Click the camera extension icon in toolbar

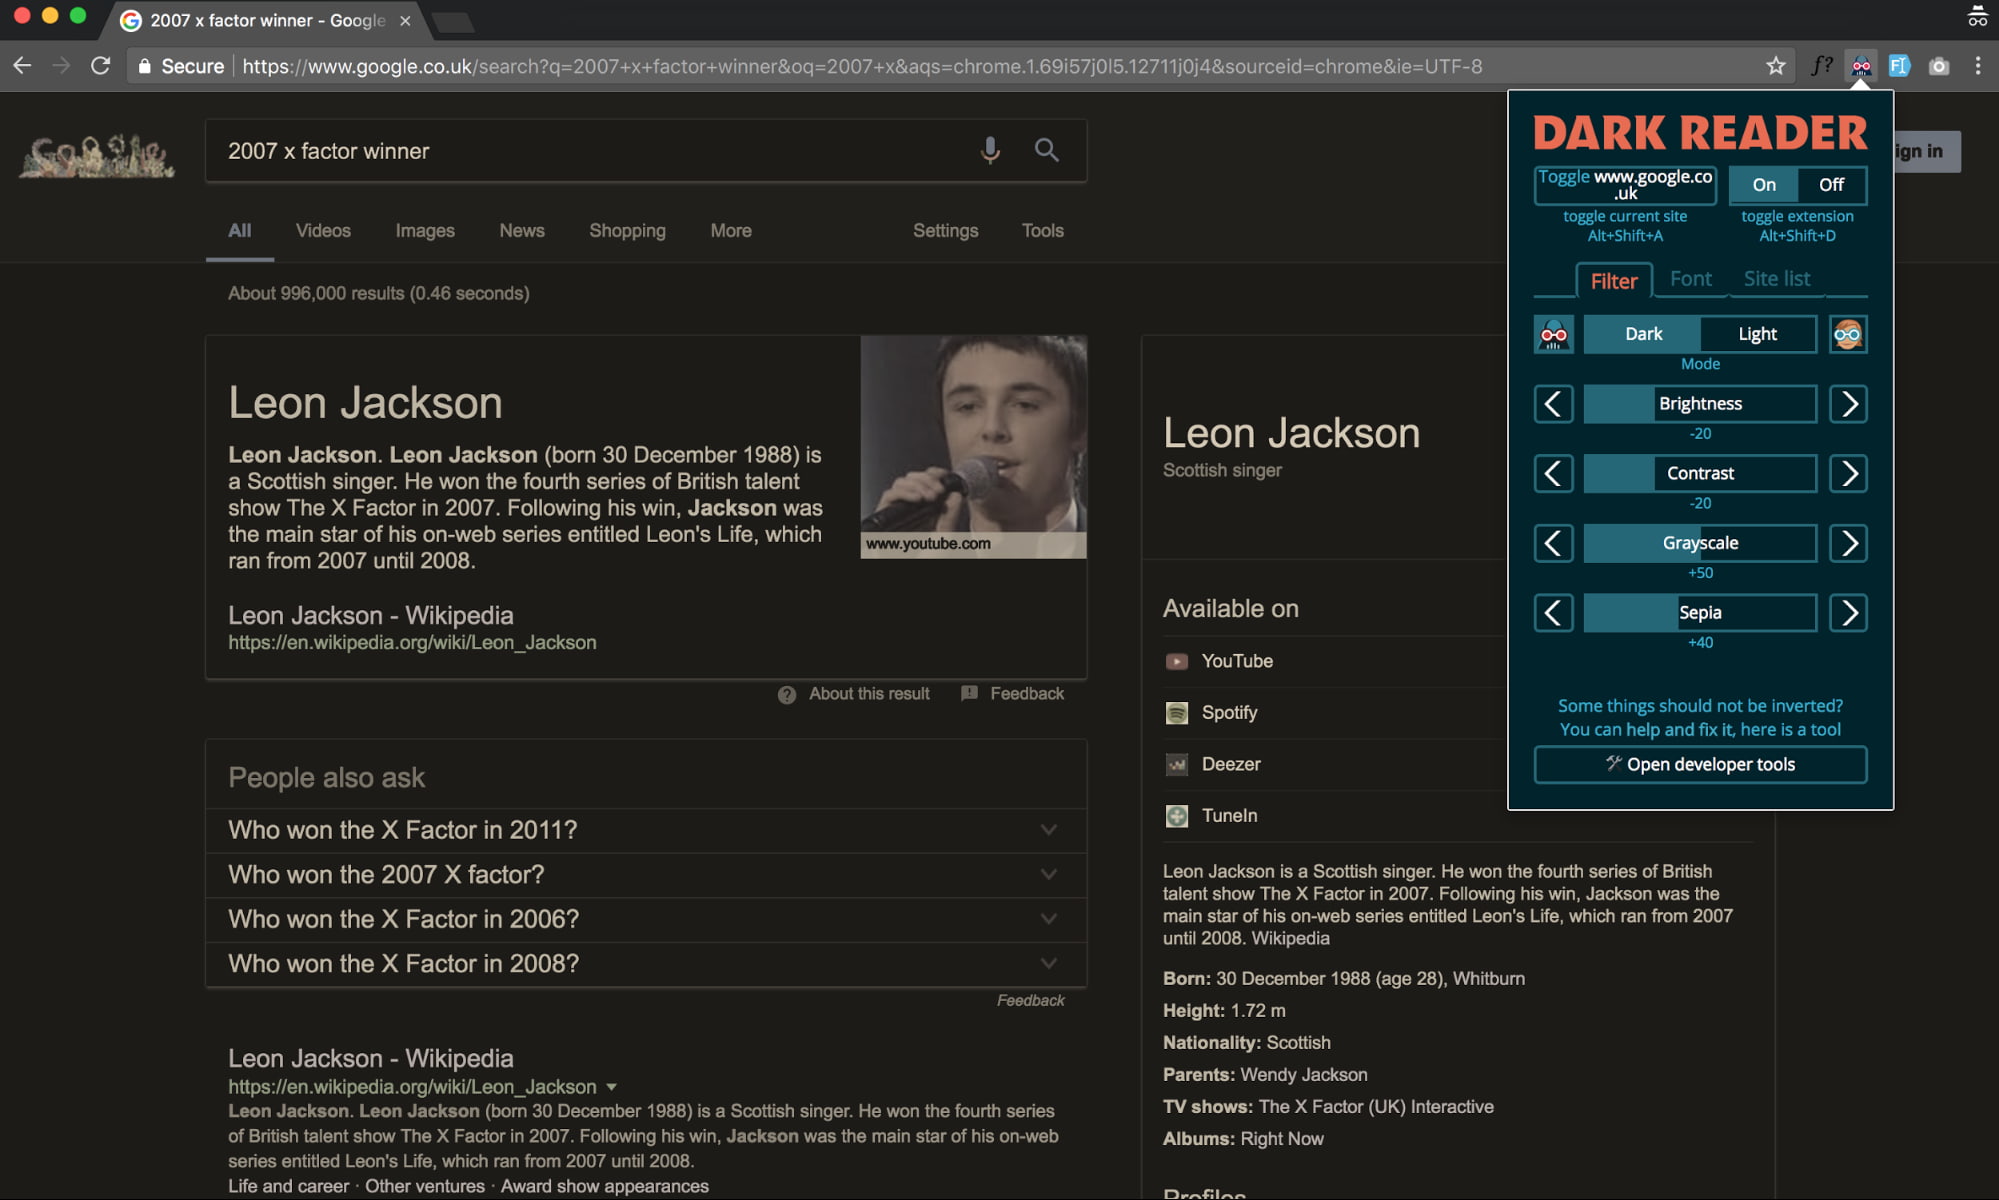coord(1939,66)
